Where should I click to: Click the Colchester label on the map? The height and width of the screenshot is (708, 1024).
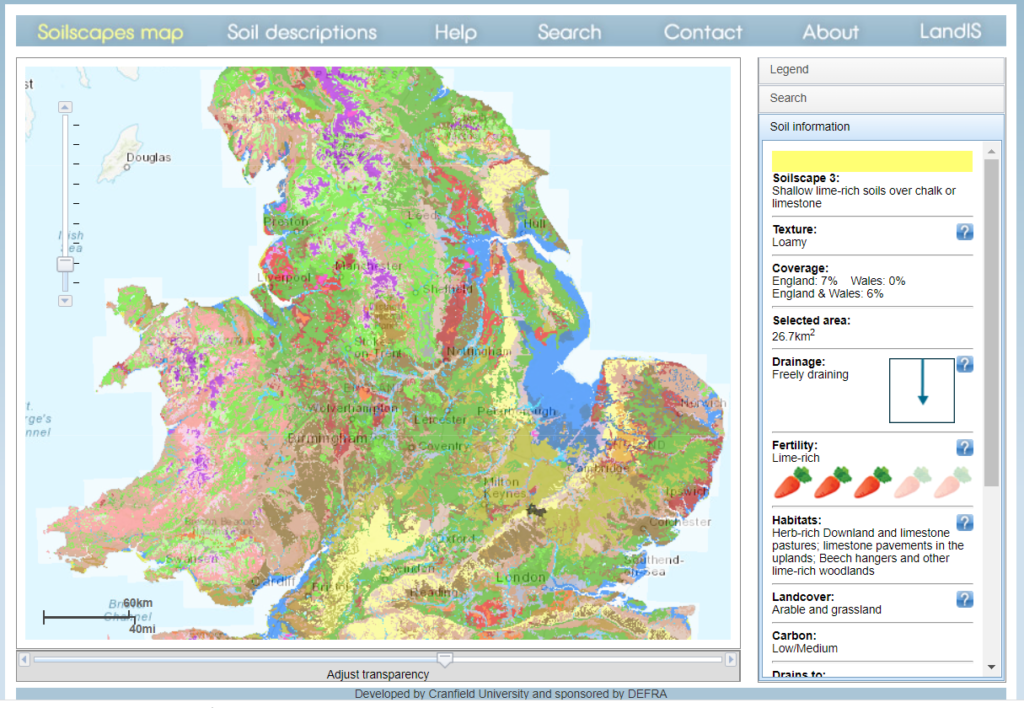(680, 522)
